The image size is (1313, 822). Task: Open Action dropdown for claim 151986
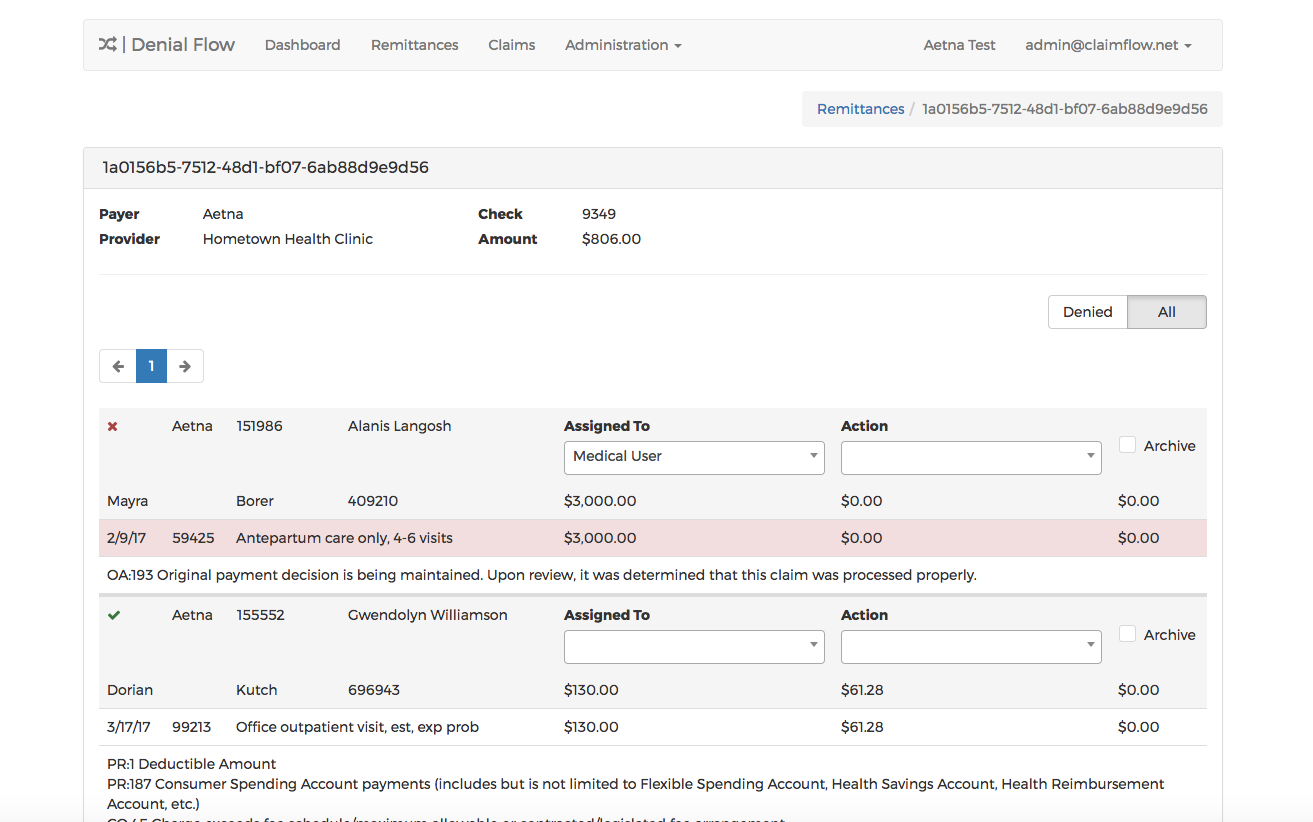coord(971,457)
